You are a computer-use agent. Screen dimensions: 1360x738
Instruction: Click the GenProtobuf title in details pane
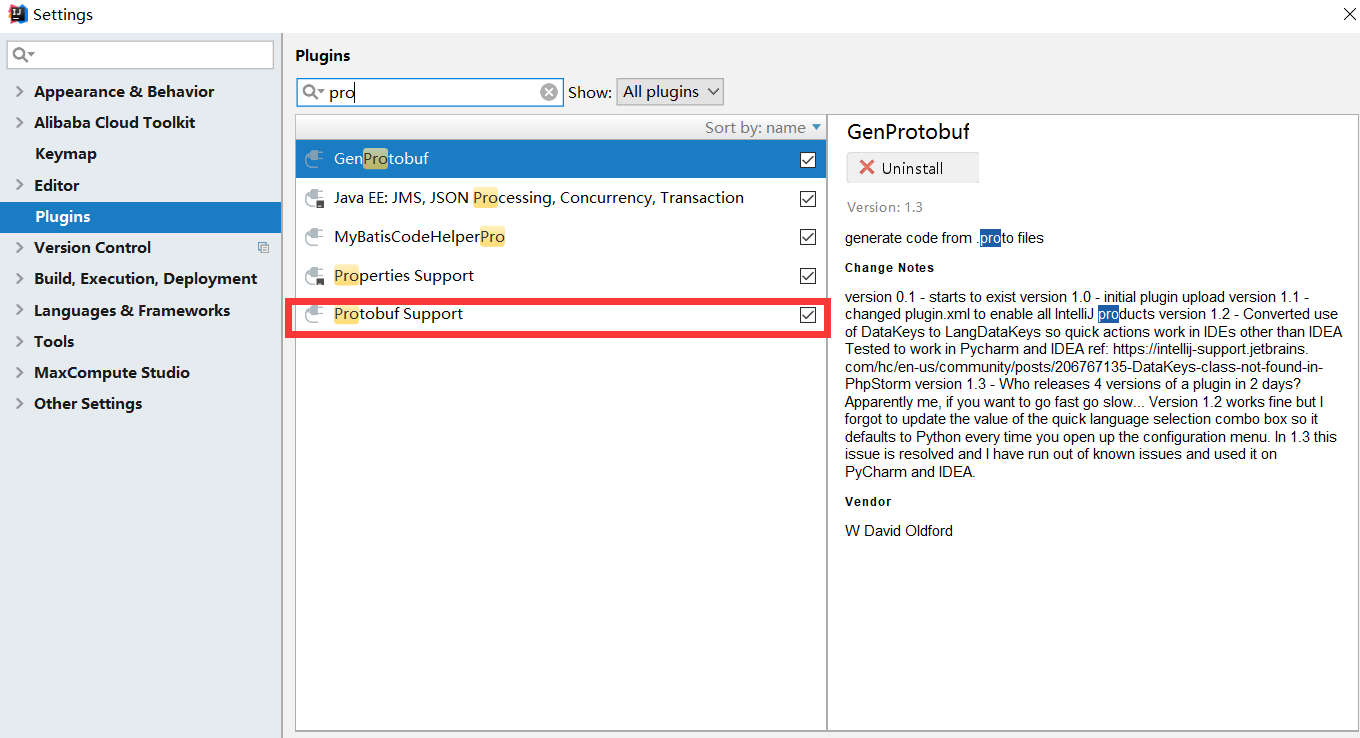point(908,132)
